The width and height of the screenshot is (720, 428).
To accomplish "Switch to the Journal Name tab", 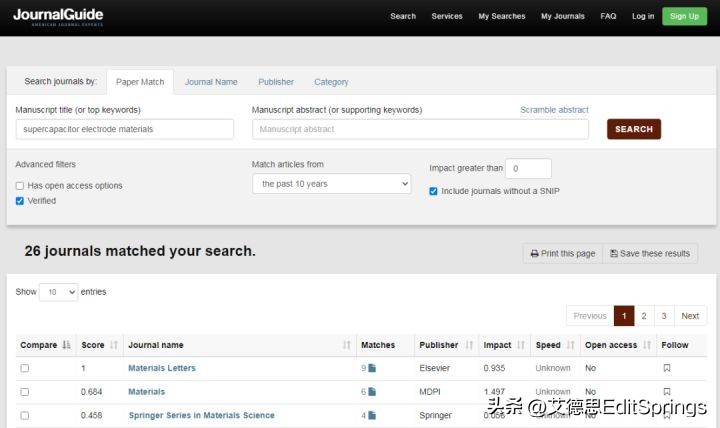I will click(211, 82).
